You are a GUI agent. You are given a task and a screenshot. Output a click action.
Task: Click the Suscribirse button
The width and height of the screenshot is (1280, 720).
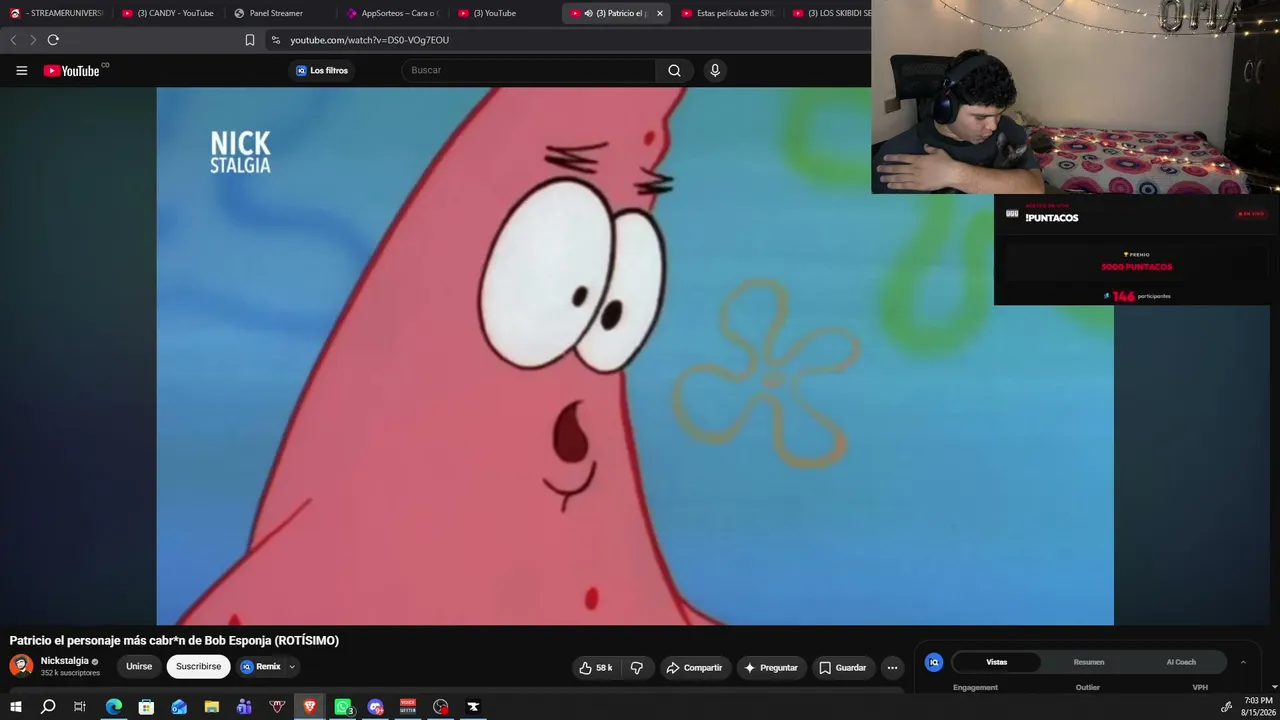click(x=198, y=667)
